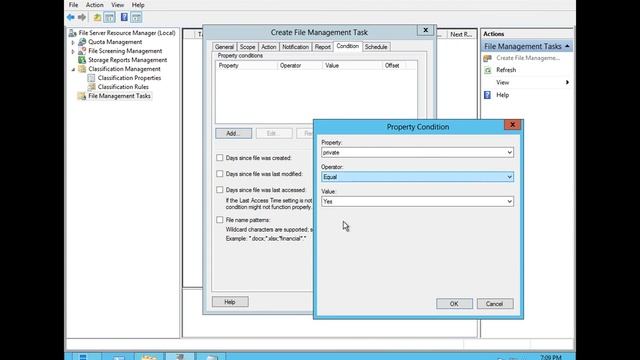Click Create File Management Task action link

tap(528, 58)
